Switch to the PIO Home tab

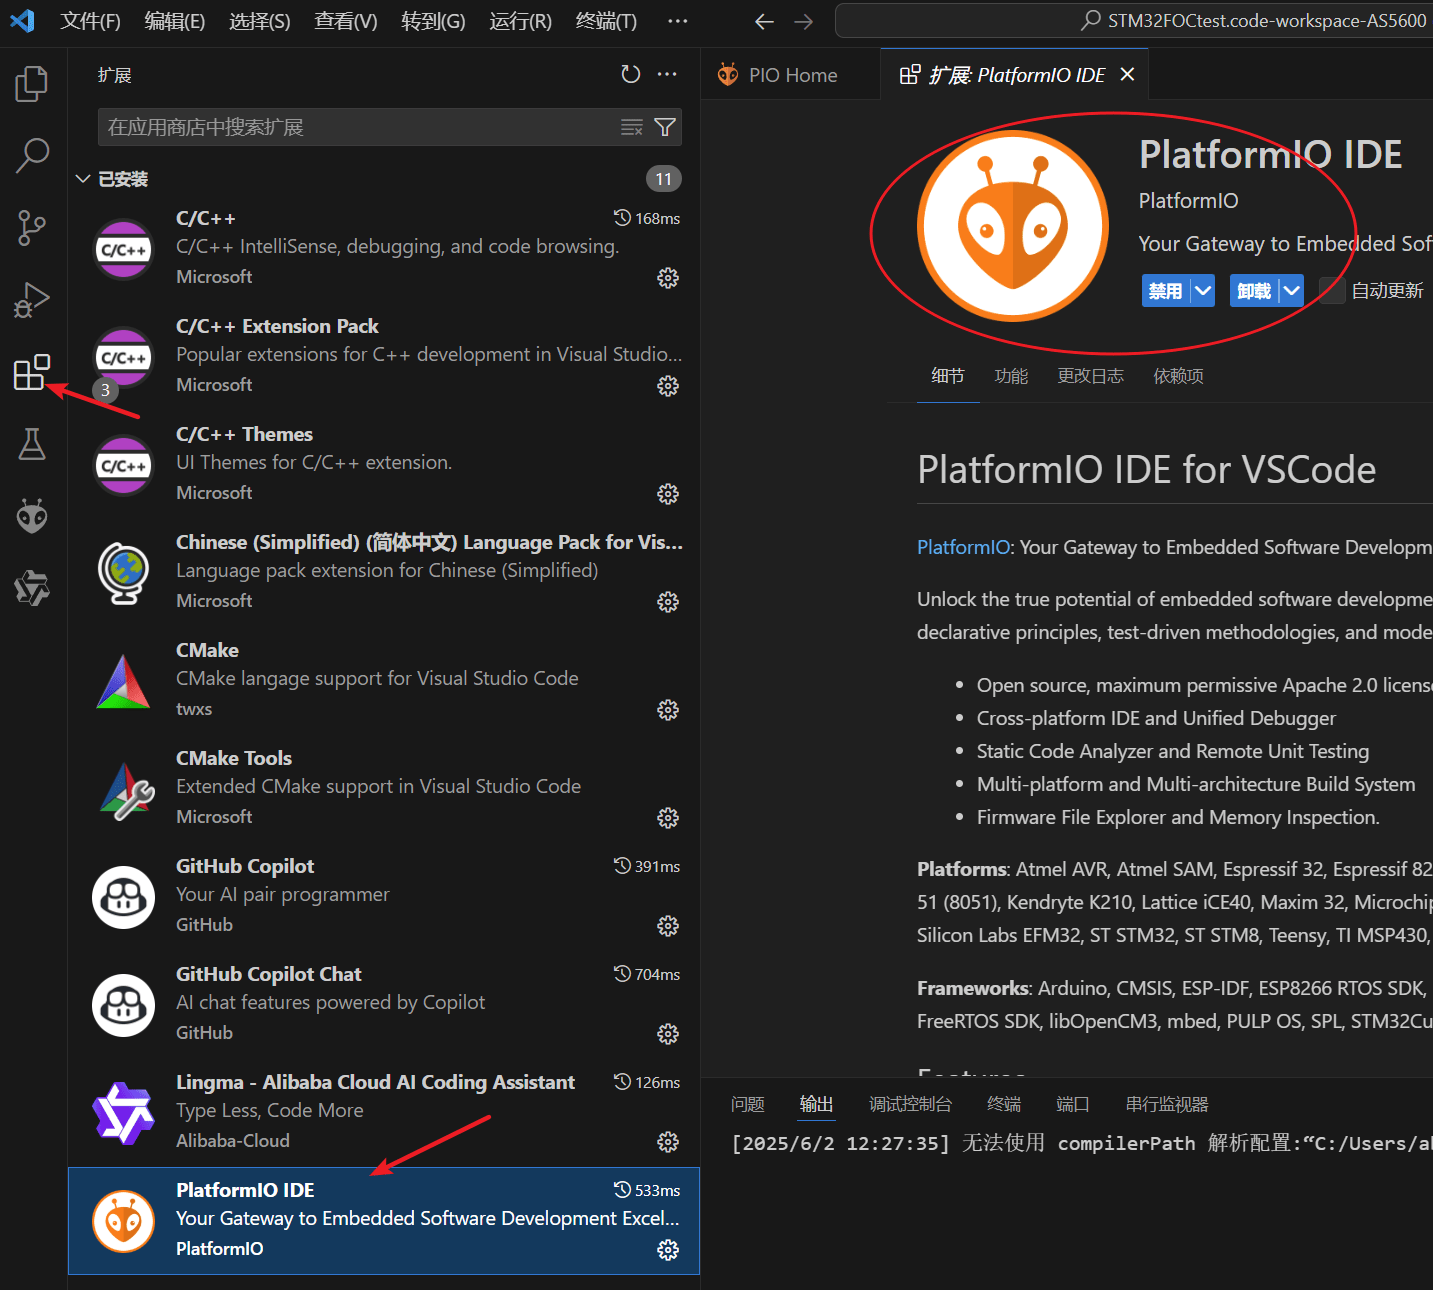click(791, 75)
